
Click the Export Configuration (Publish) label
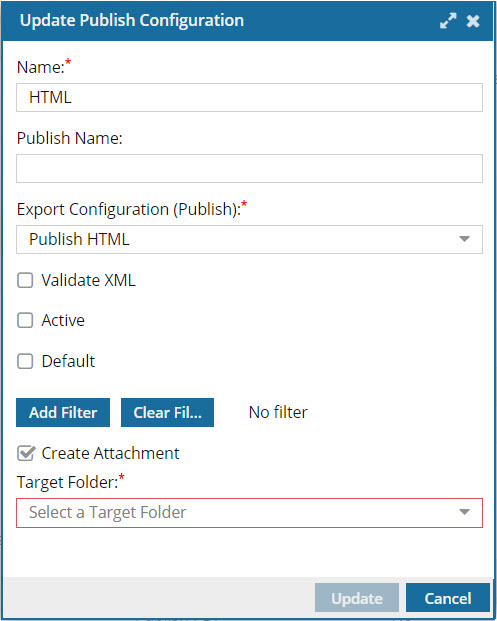click(129, 210)
